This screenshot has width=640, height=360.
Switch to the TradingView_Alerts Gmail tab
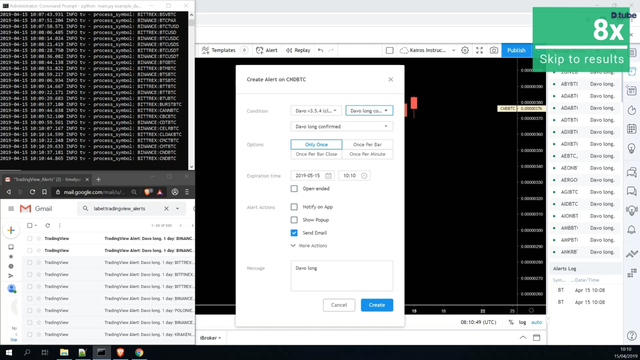47,179
